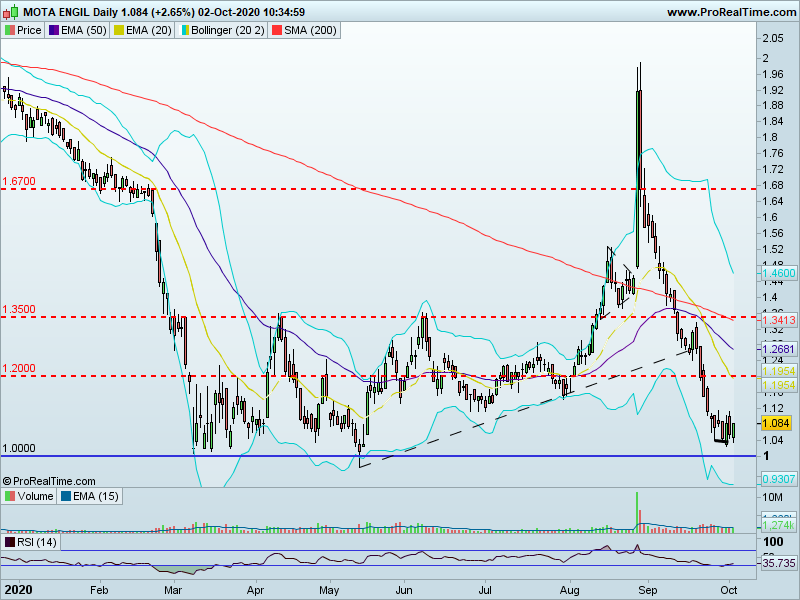The image size is (800, 600).
Task: Click the 1.0000 support level label
Action: click(x=19, y=448)
